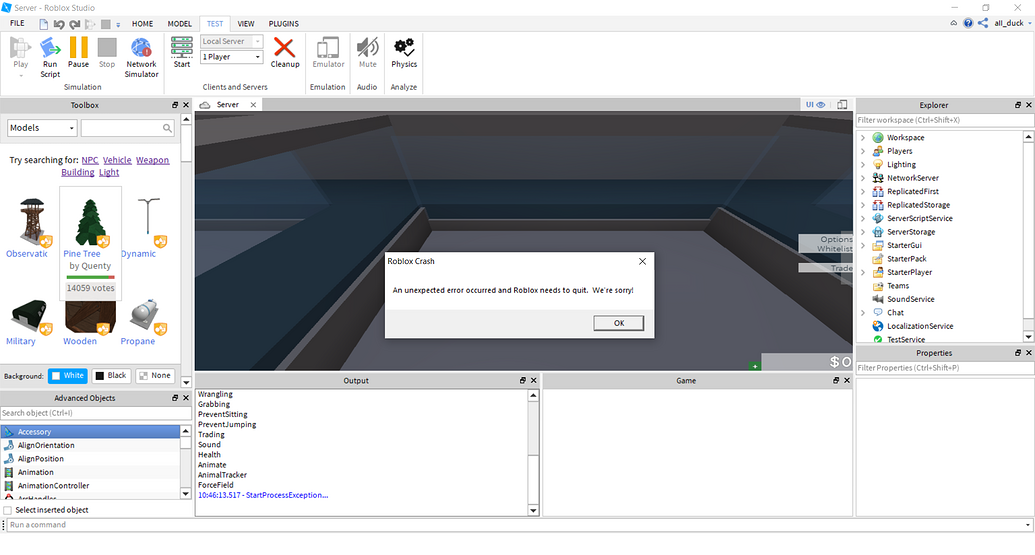Open the Models category dropdown
1035x555 pixels.
tap(42, 128)
